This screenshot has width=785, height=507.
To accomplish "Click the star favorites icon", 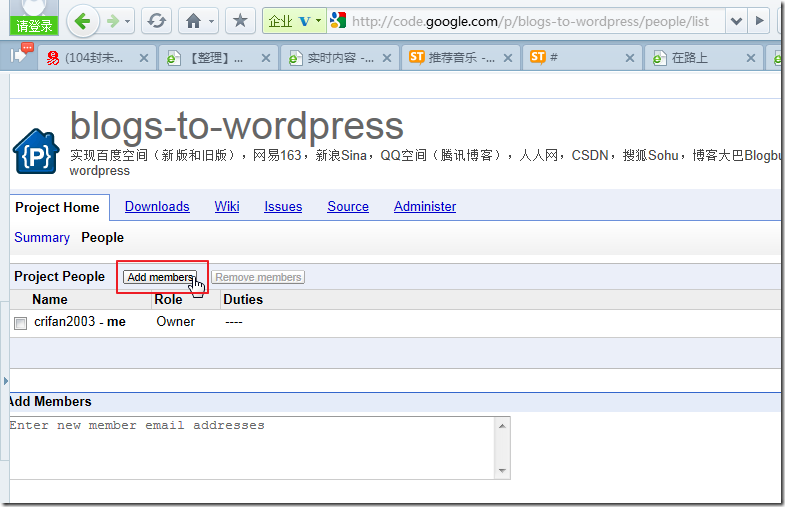I will [x=240, y=21].
